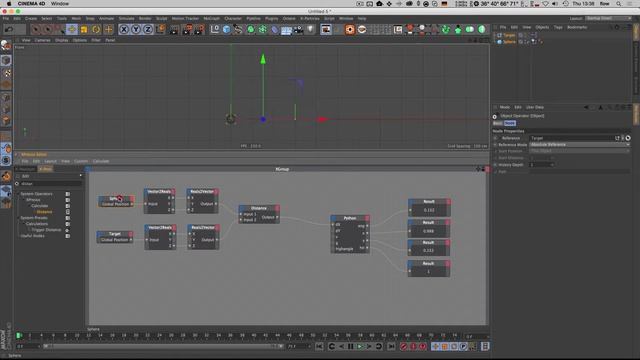Go to start of animation
This screenshot has width=640, height=360.
click(319, 347)
